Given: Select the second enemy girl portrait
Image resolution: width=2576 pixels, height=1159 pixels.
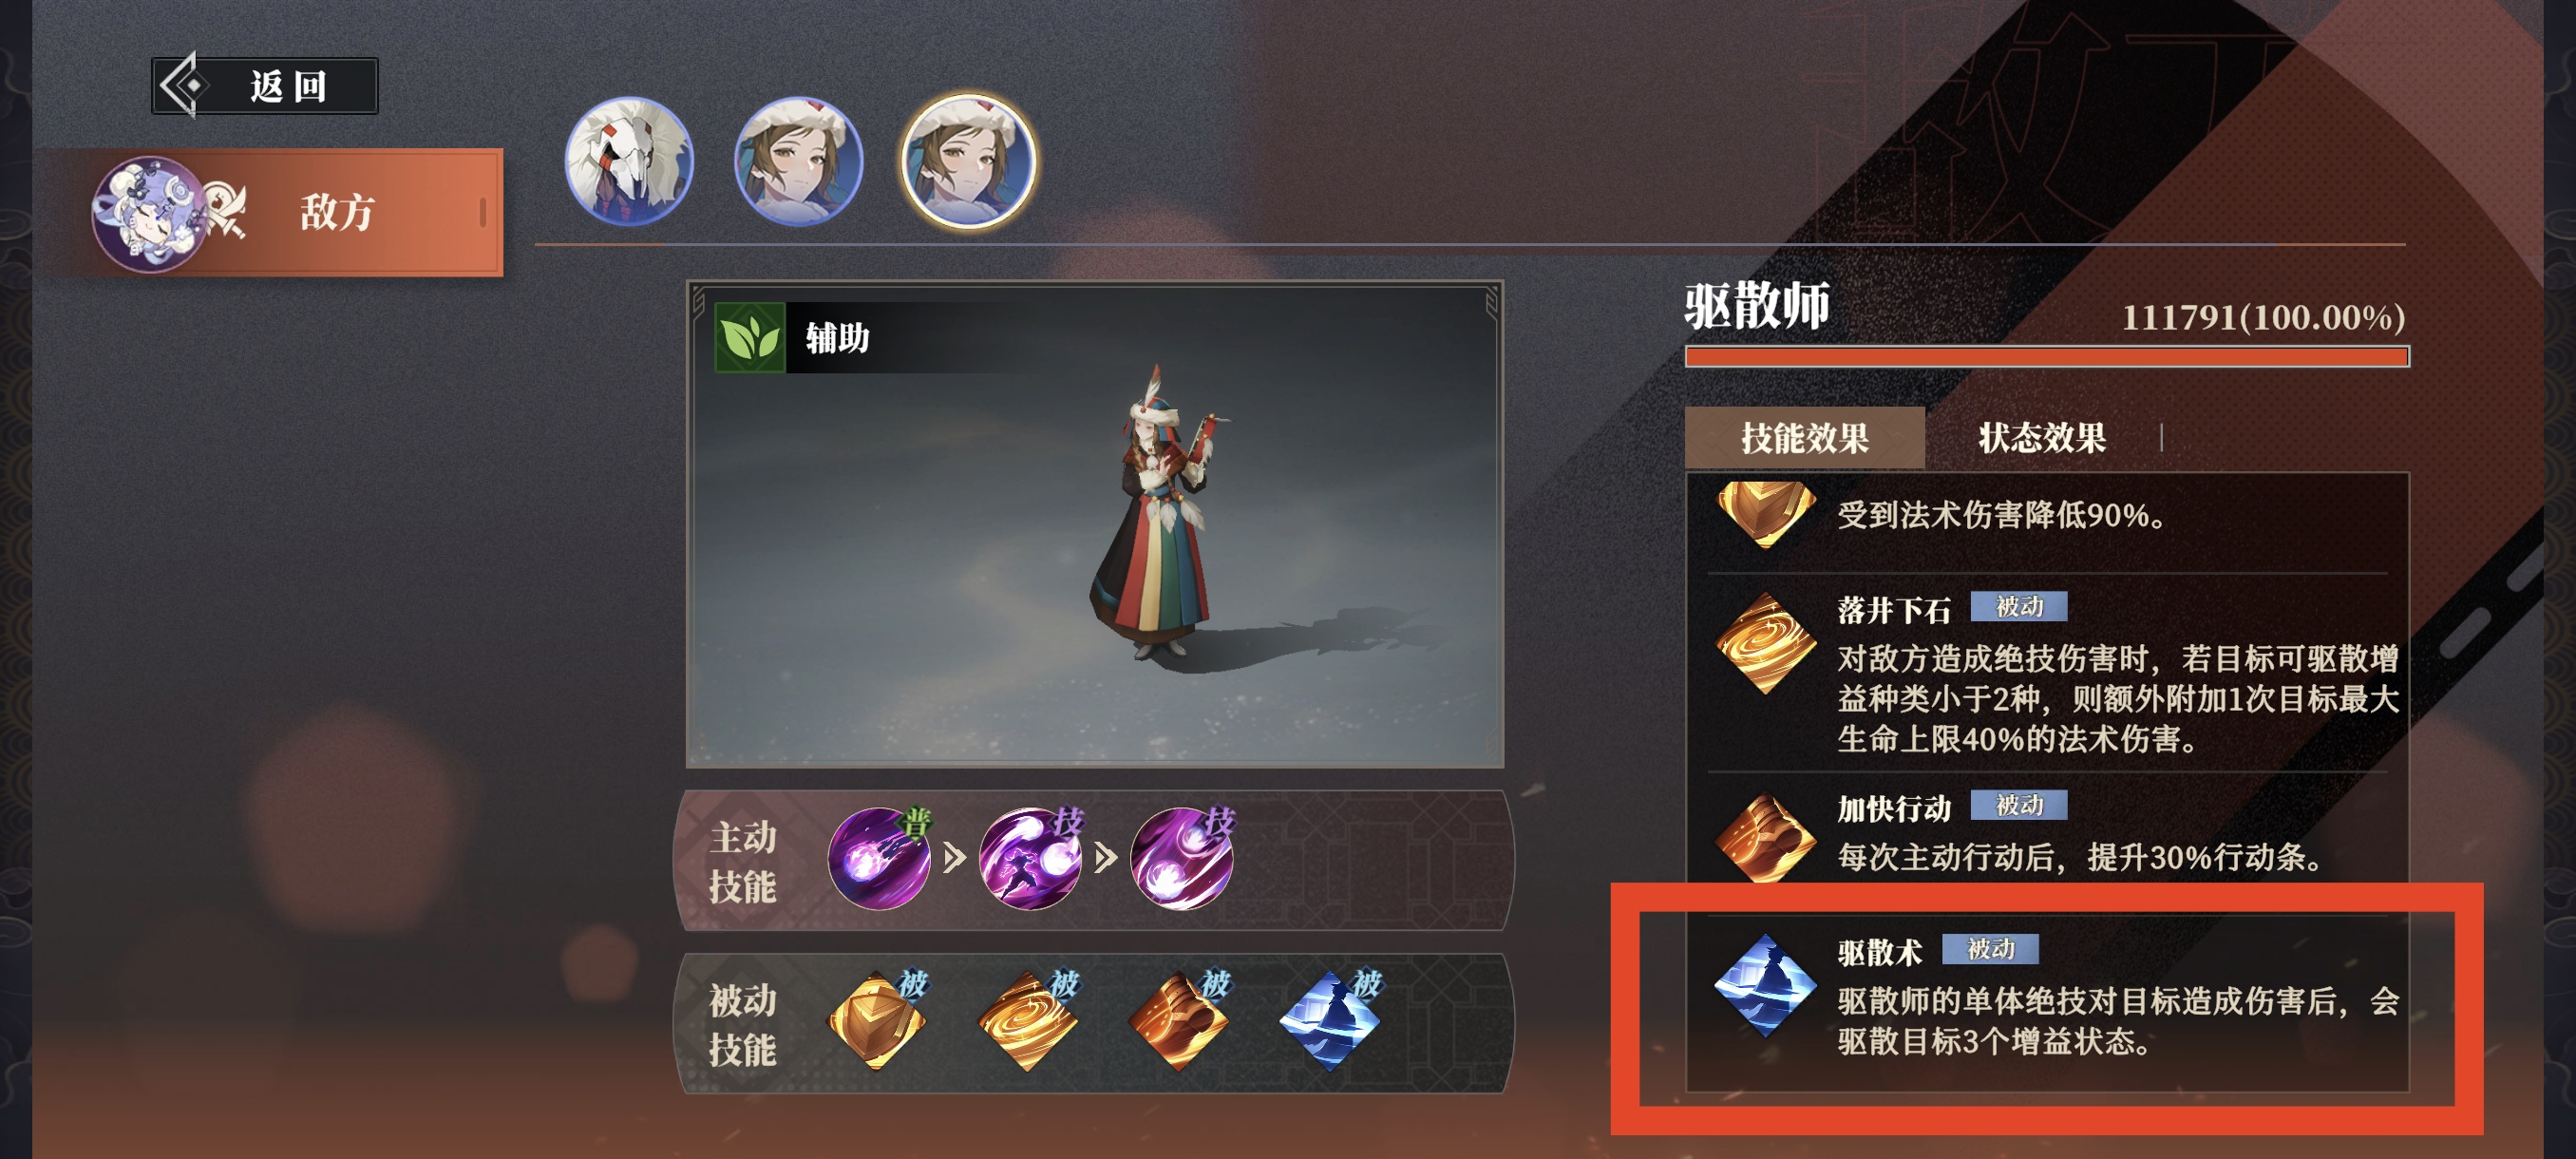Looking at the screenshot, I should [798, 161].
